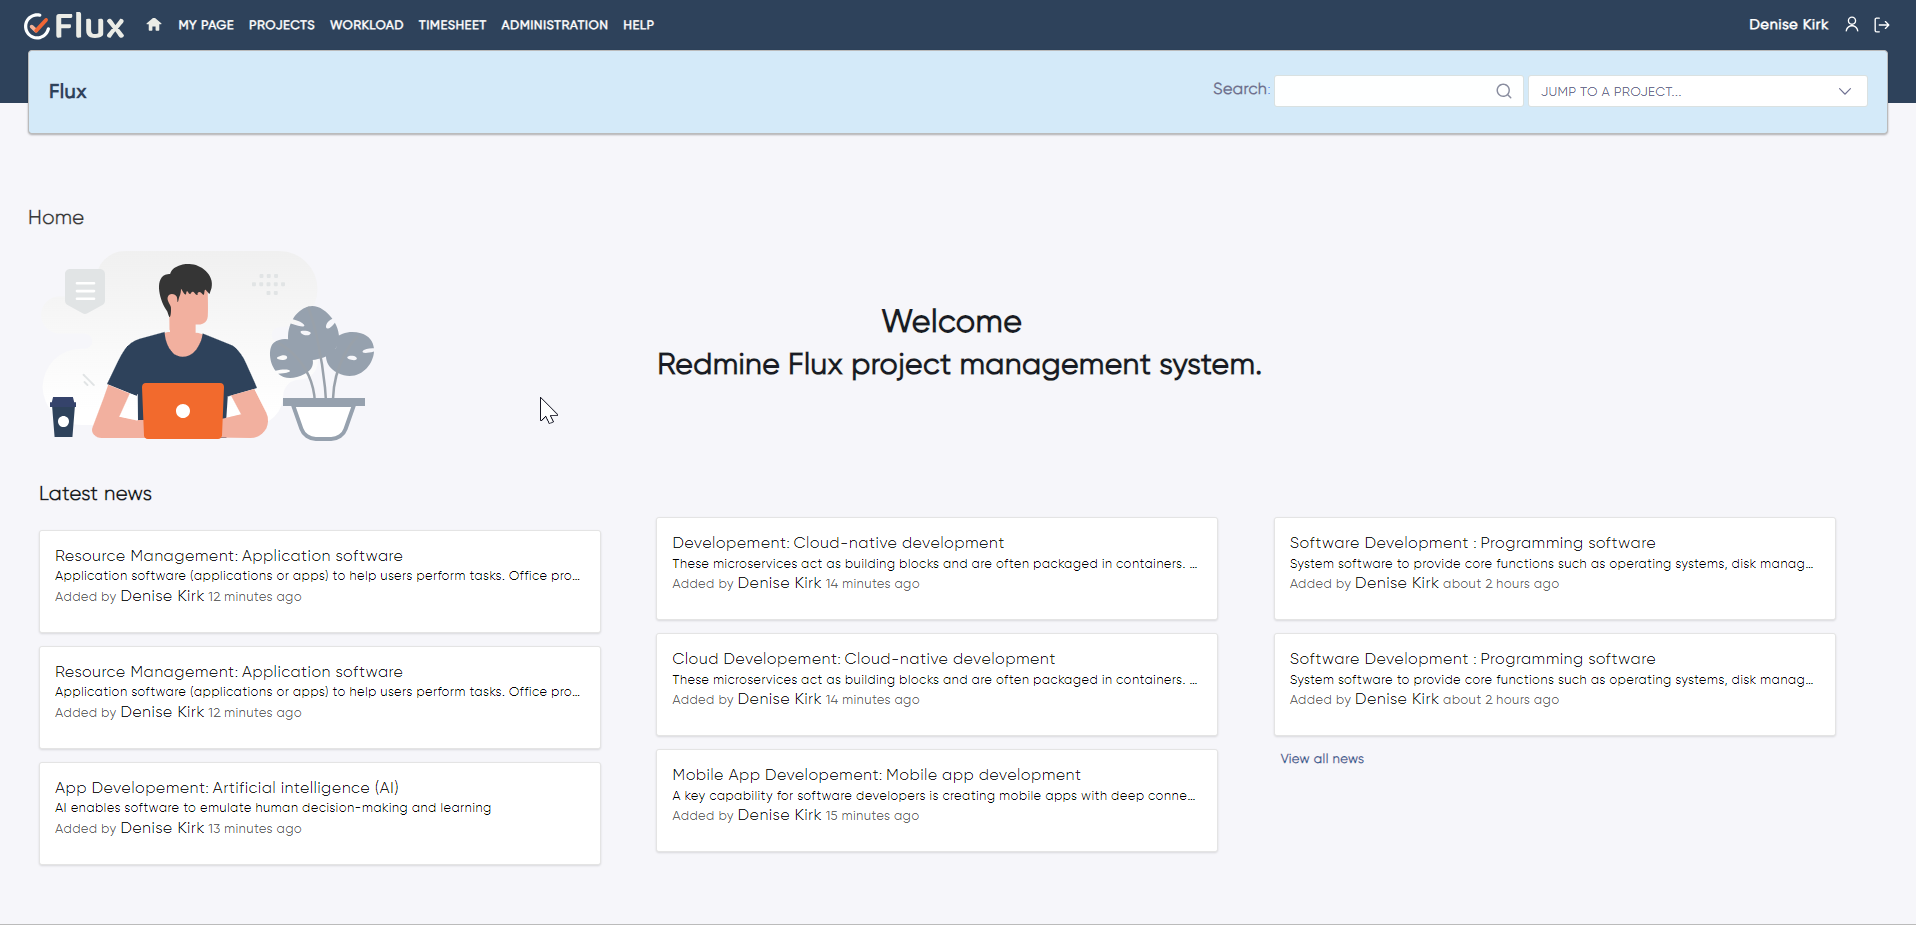Open first Software Development Programming software news
This screenshot has width=1916, height=925.
point(1471,543)
